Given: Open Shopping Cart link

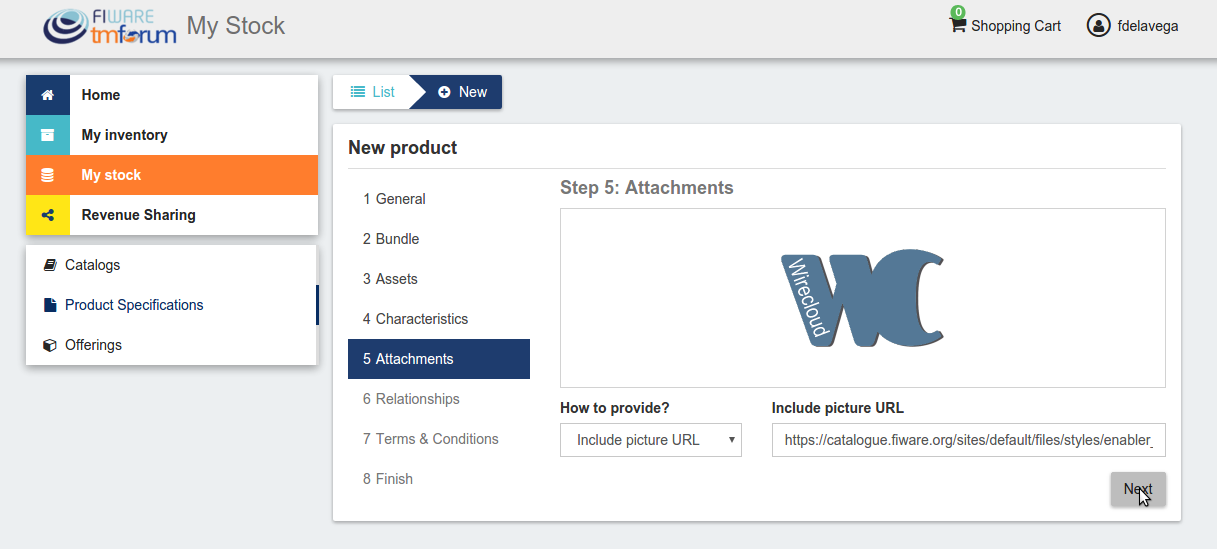Looking at the screenshot, I should pos(1005,25).
